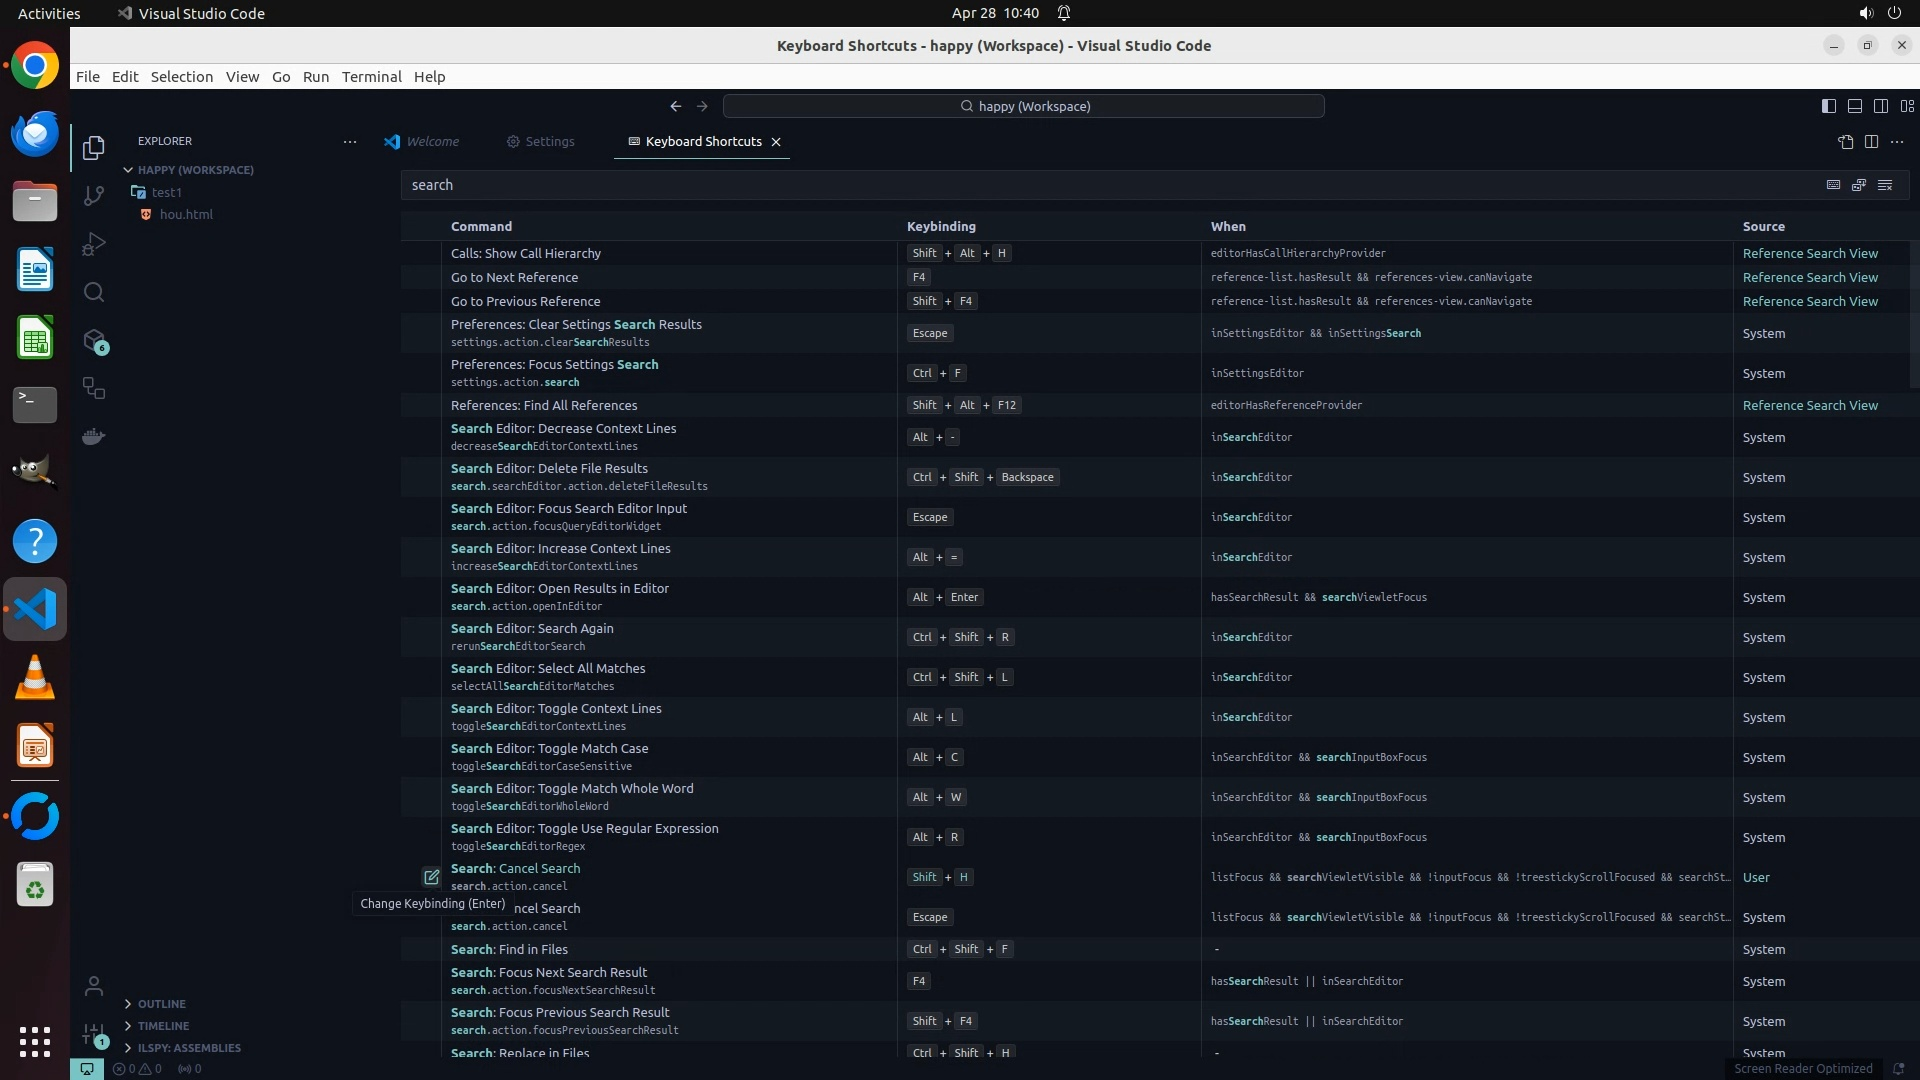
Task: Expand the TIMELINE section
Action: (163, 1026)
